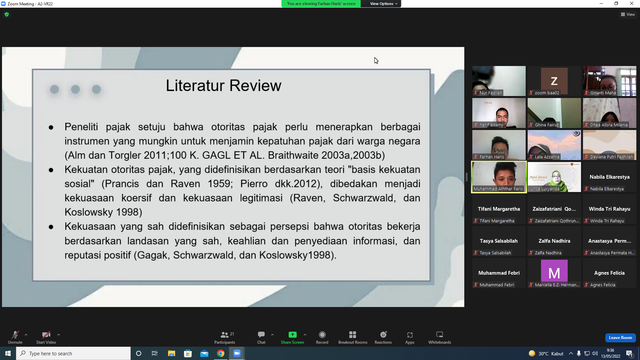Click the View layout button

pos(628,14)
